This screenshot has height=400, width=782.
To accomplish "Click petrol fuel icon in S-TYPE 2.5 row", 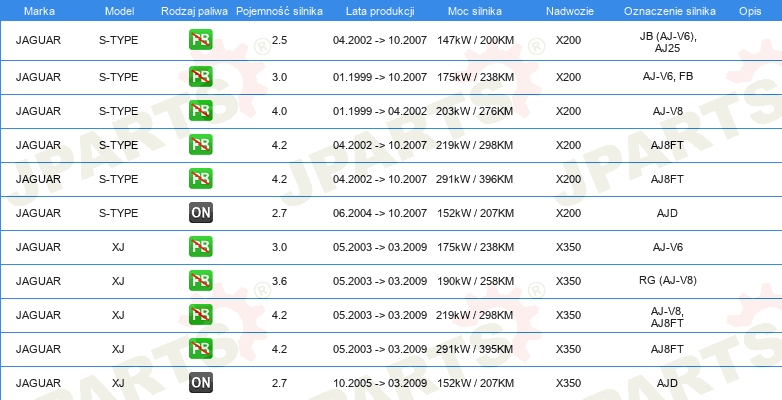I will click(201, 40).
